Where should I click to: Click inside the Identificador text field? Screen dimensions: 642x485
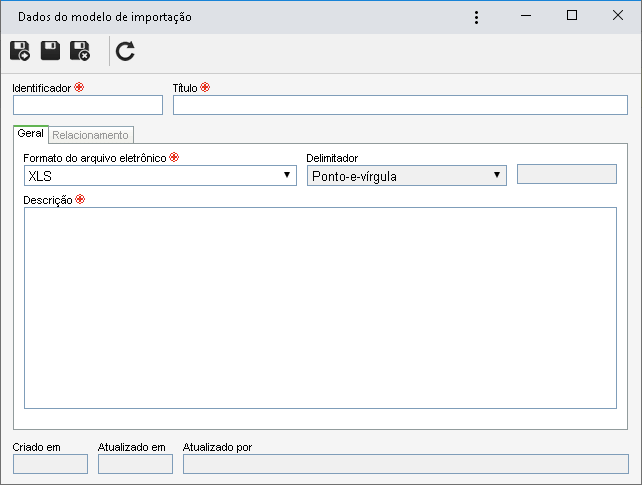coord(88,105)
